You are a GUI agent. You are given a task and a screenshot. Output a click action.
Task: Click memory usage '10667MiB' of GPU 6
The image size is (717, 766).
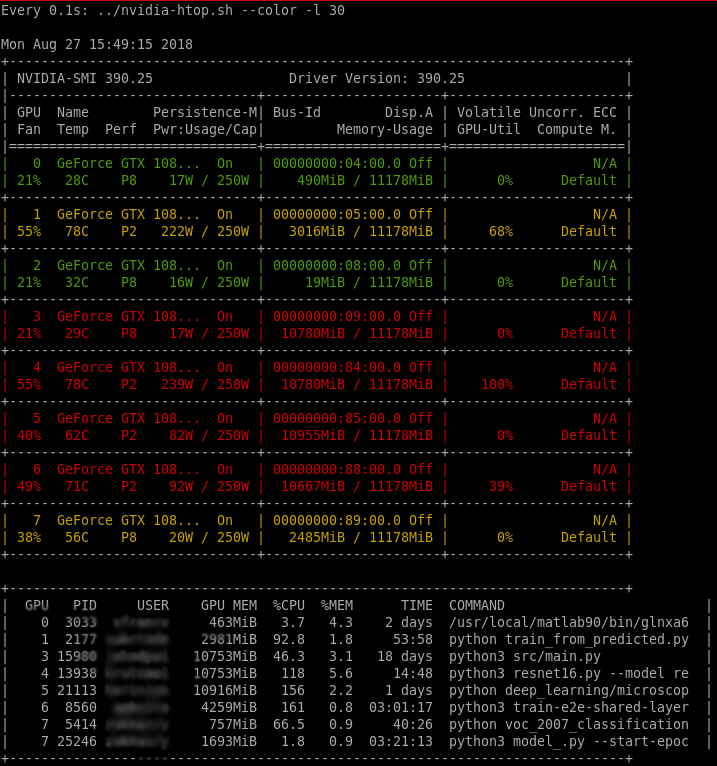tap(313, 487)
